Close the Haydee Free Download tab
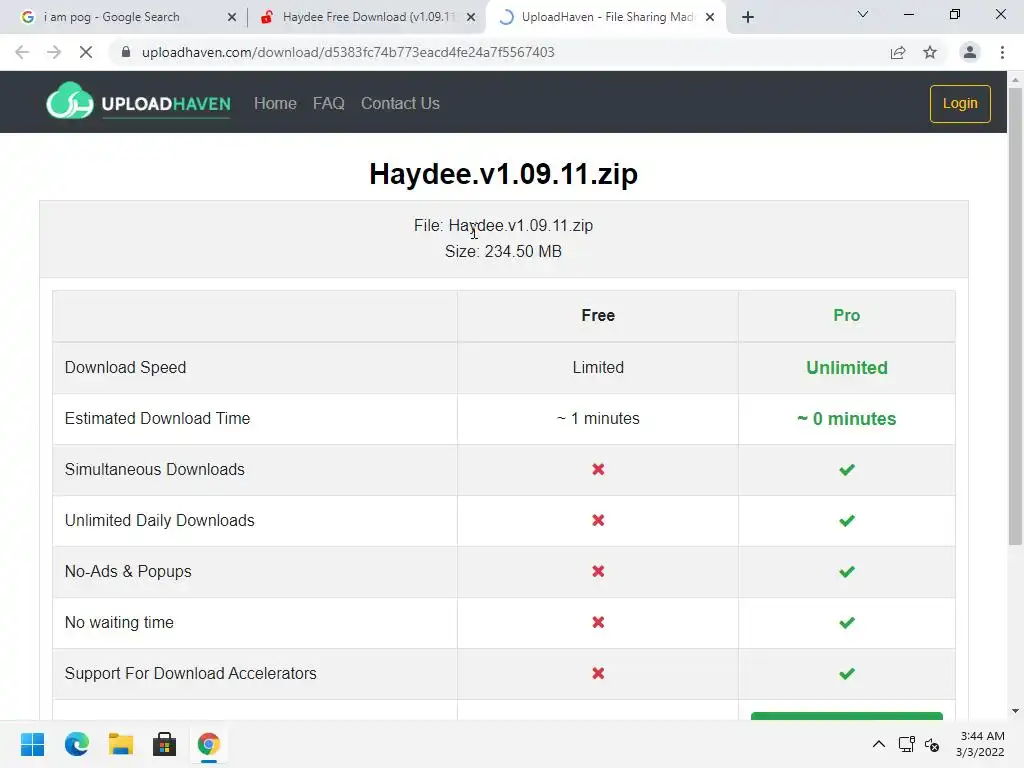The height and width of the screenshot is (768, 1024). (471, 17)
